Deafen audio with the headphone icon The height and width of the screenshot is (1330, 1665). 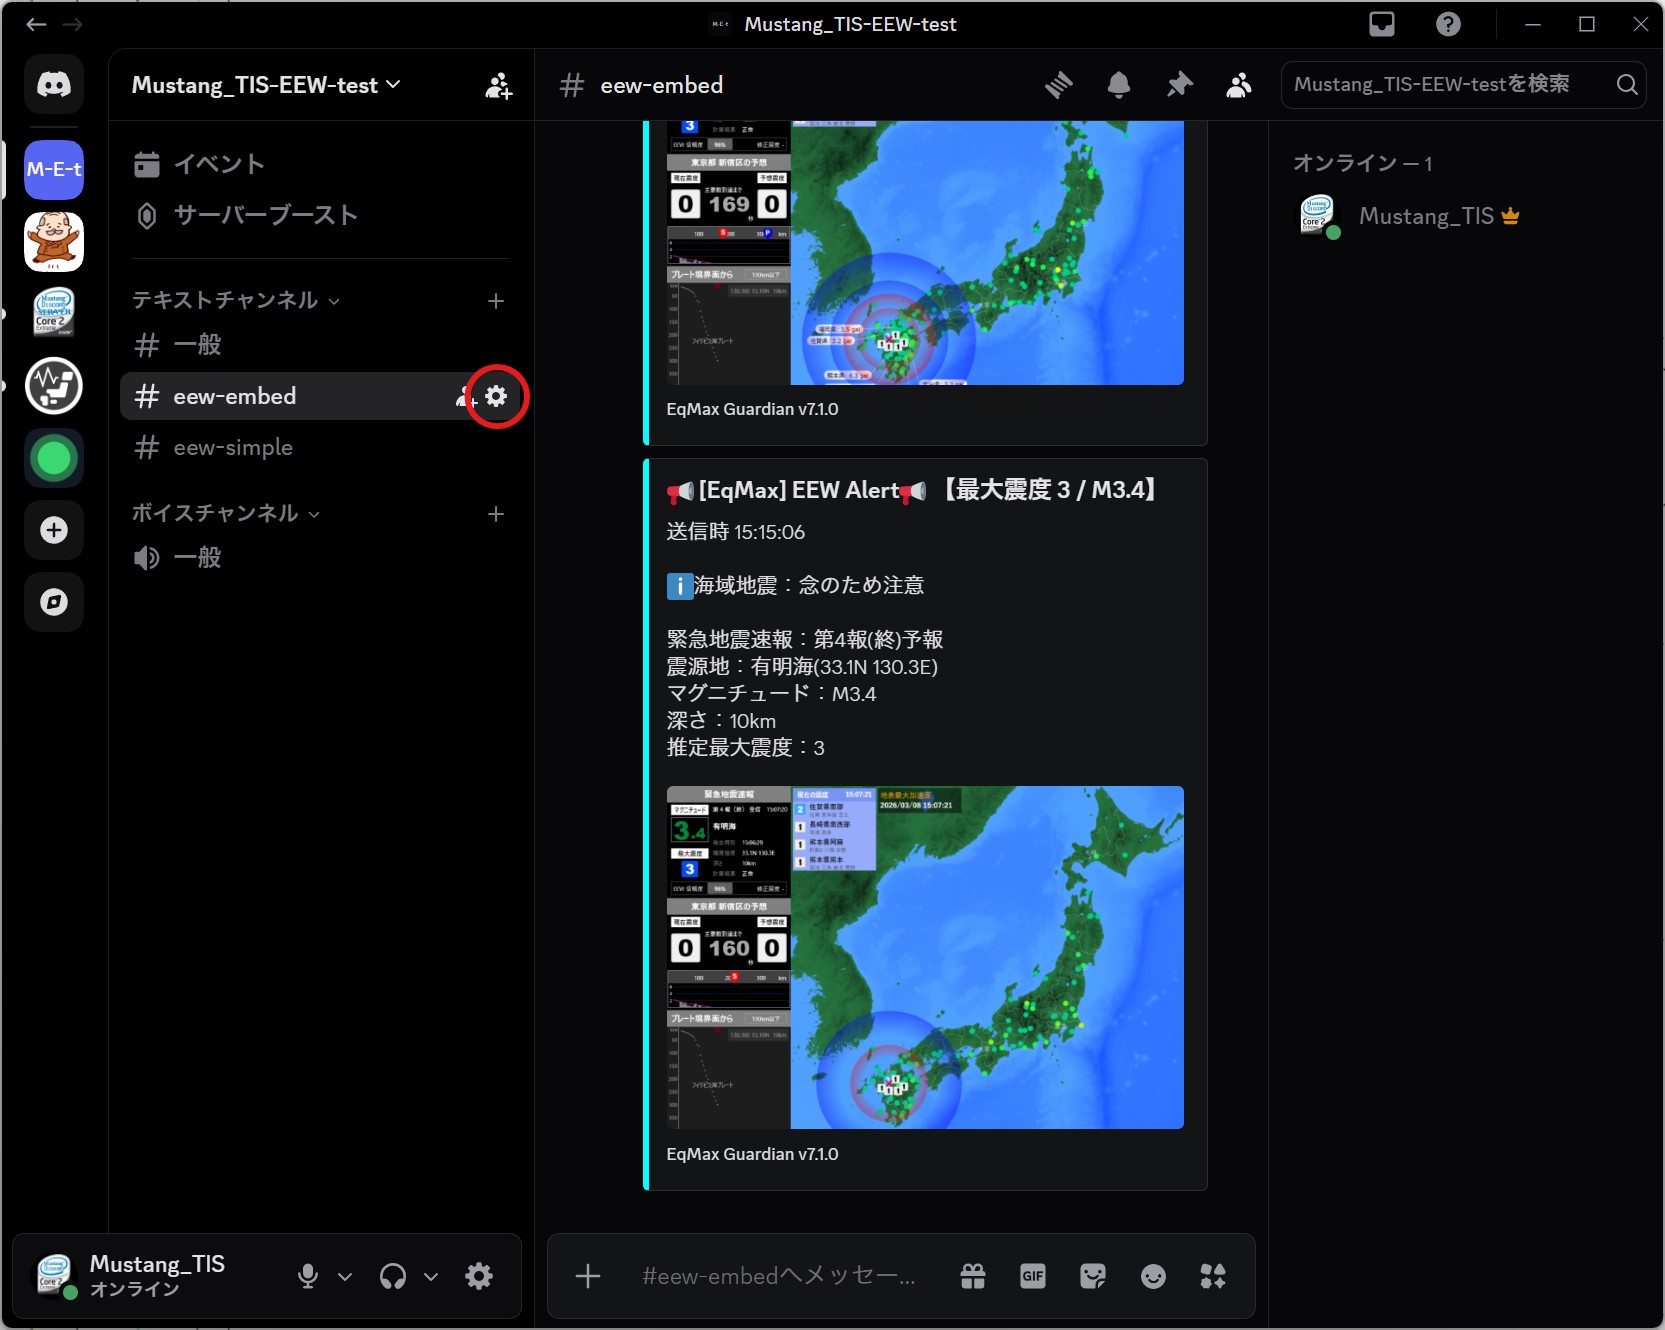pos(393,1276)
